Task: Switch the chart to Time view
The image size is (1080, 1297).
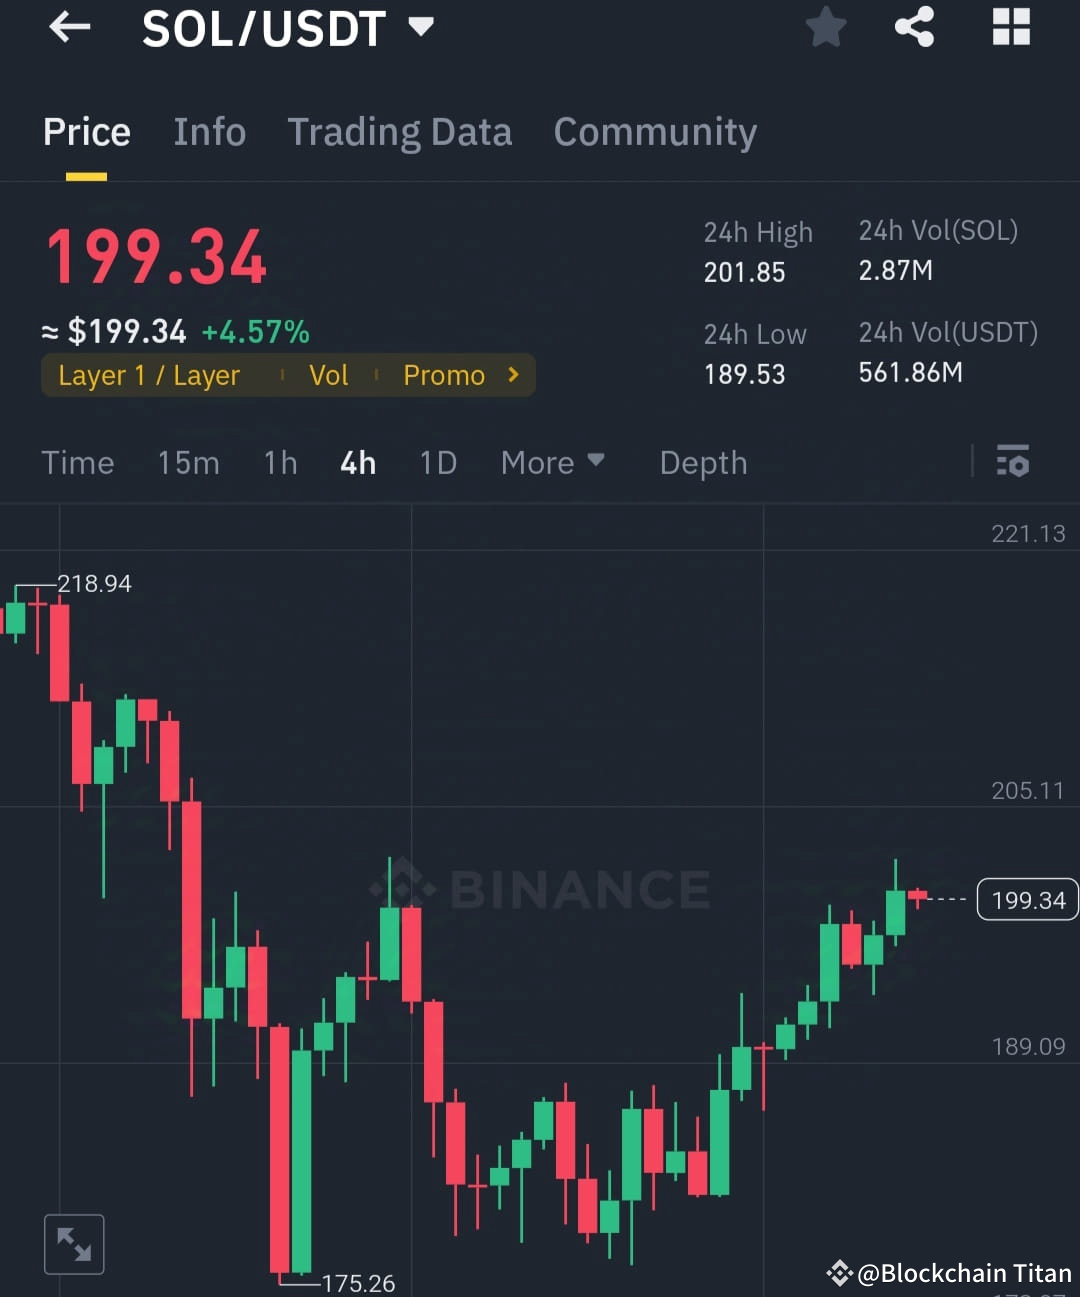Action: coord(77,462)
